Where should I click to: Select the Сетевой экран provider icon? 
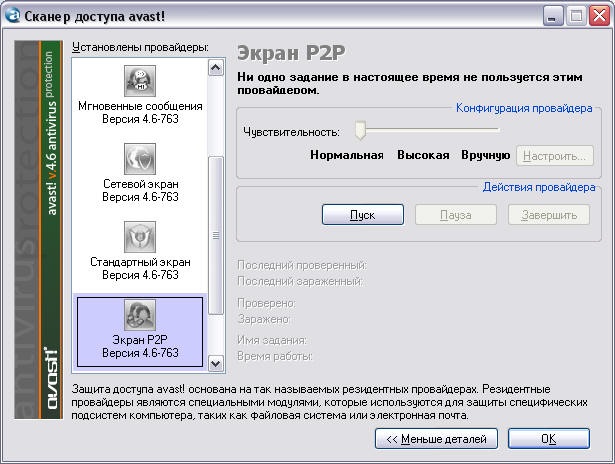[140, 159]
